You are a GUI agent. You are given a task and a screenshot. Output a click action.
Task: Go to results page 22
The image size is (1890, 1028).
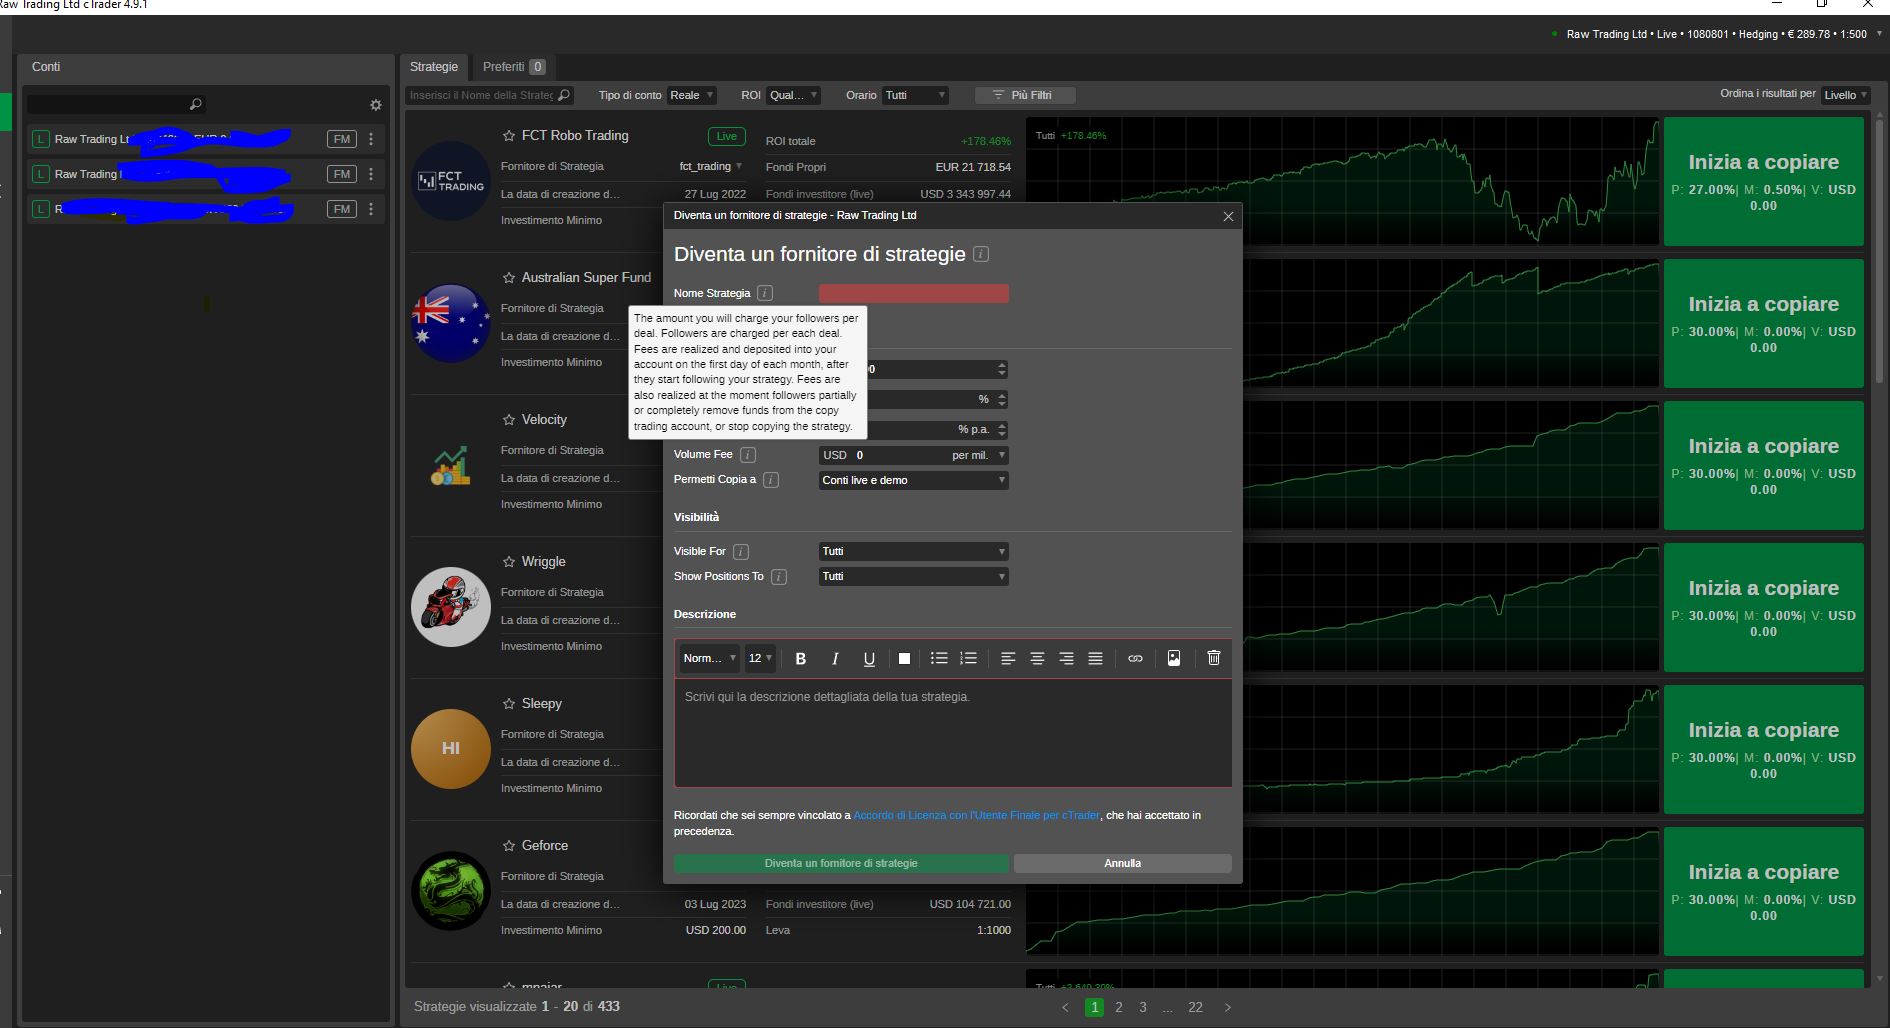tap(1195, 1007)
